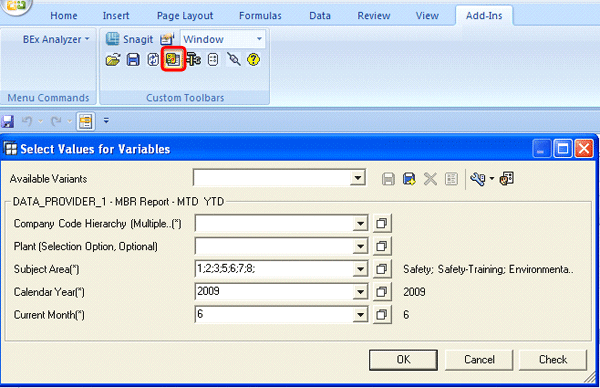Click the Open folder icon in Custom Toolbars
This screenshot has height=388, width=600.
click(x=113, y=60)
